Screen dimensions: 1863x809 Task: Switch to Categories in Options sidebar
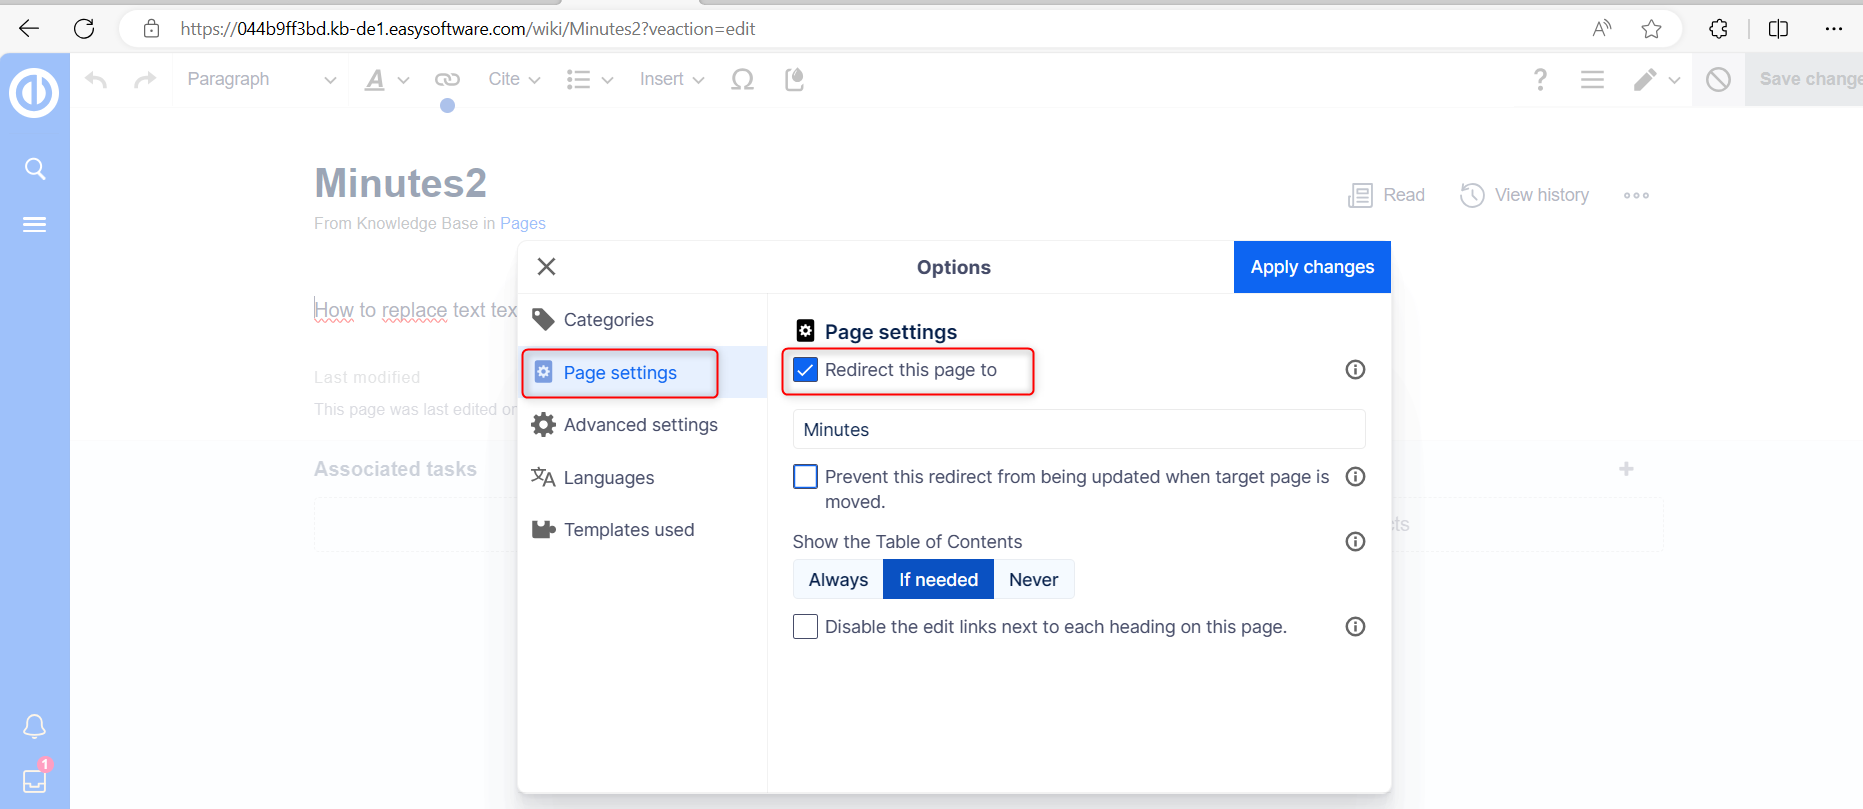coord(608,320)
